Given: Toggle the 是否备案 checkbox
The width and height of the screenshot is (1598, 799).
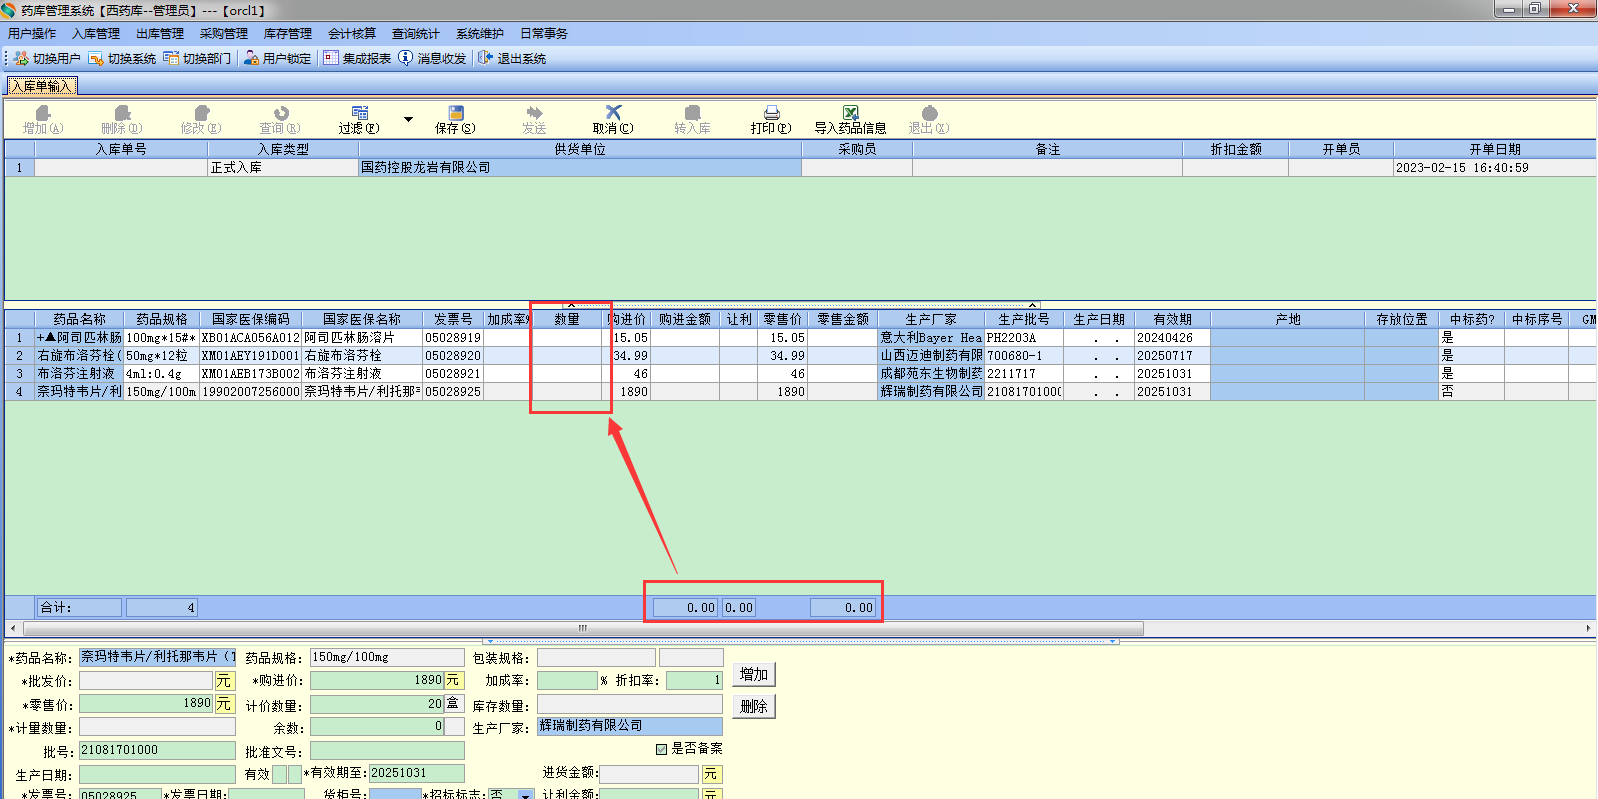Looking at the screenshot, I should pos(661,749).
